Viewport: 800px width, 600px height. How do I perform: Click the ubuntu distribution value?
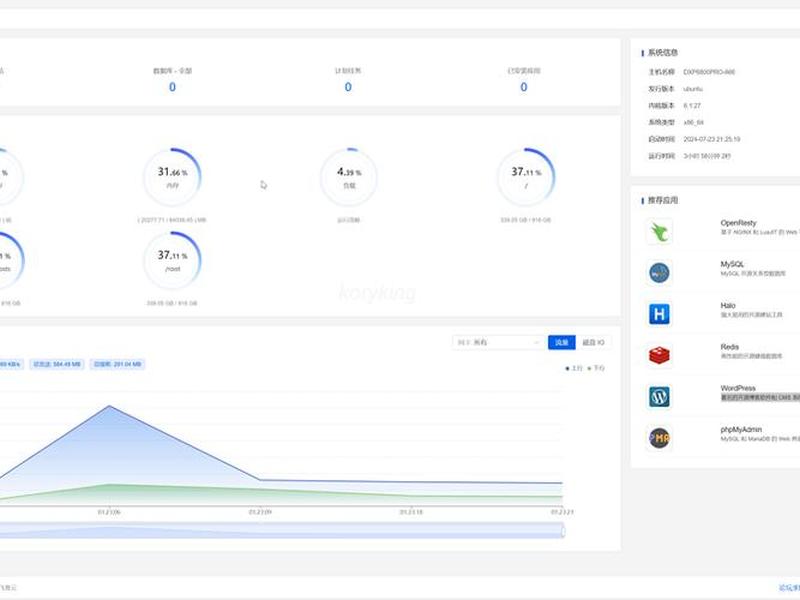click(x=693, y=89)
